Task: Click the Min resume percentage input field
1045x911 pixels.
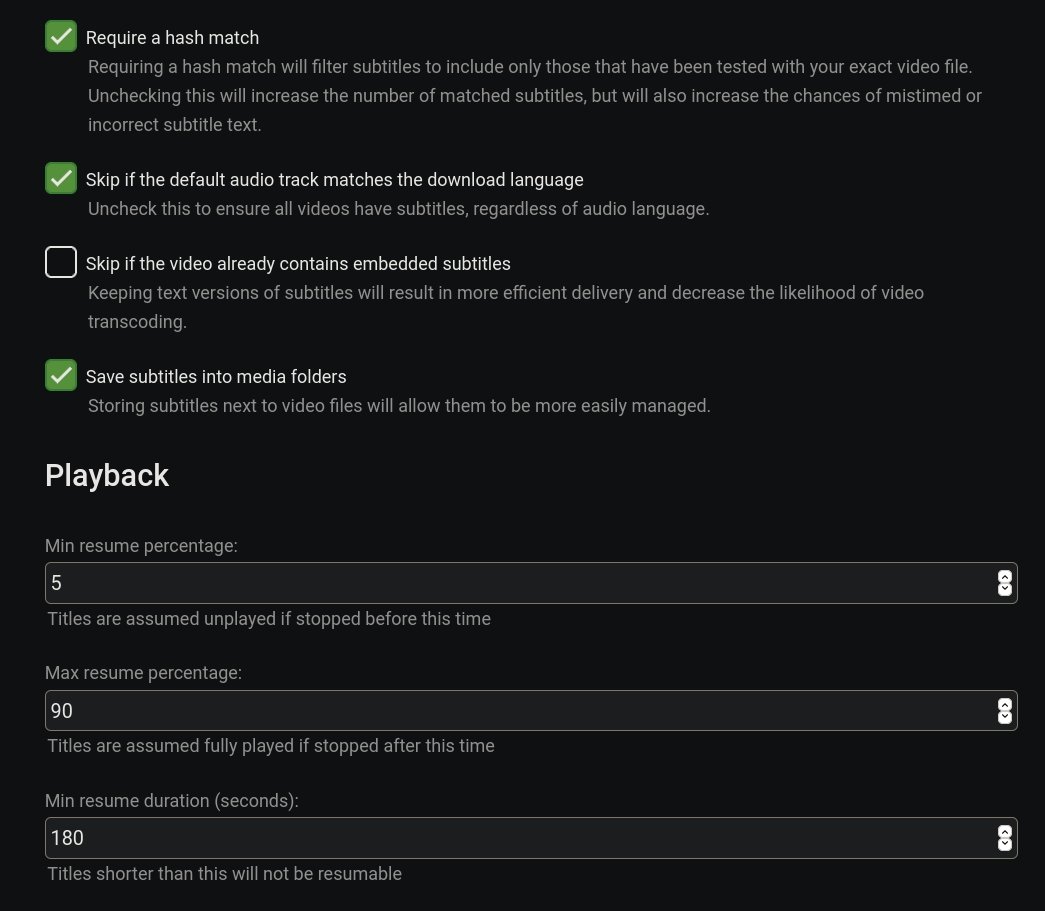Action: point(520,583)
